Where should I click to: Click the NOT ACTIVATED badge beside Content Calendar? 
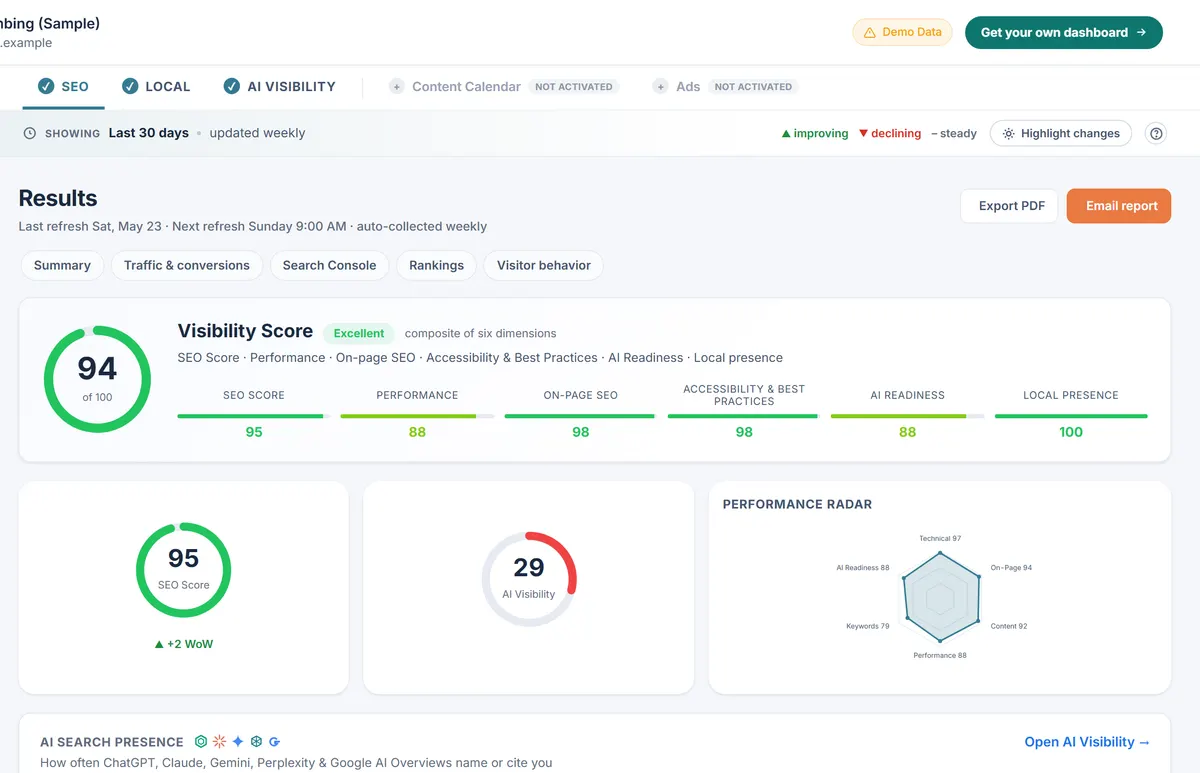pos(574,87)
